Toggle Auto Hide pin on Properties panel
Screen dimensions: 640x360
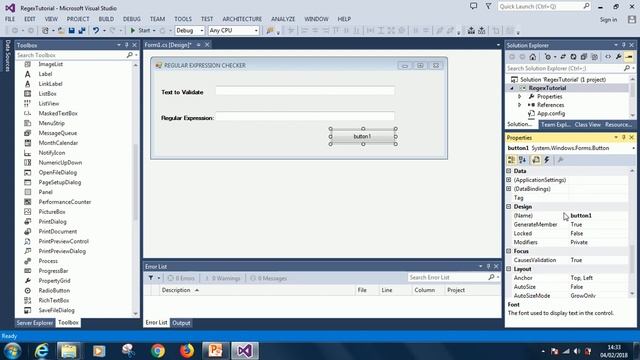point(624,138)
